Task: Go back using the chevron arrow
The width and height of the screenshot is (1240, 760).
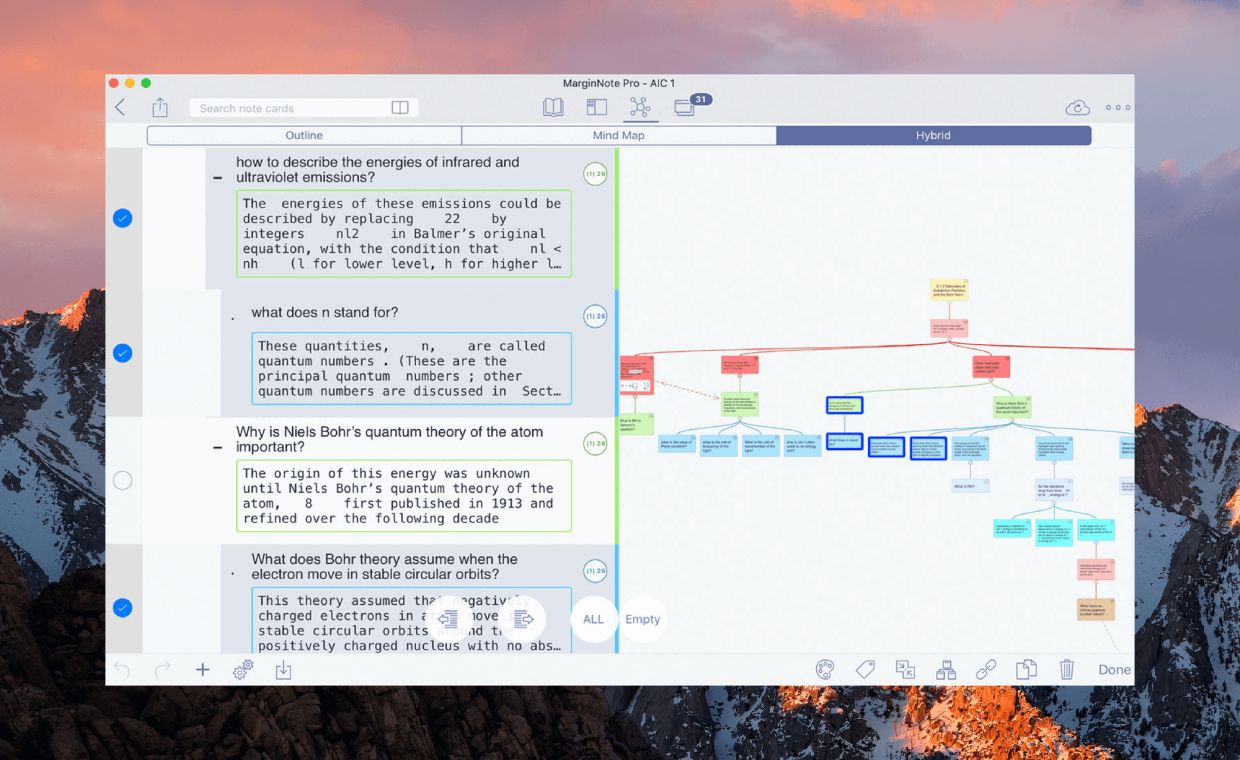Action: 120,108
